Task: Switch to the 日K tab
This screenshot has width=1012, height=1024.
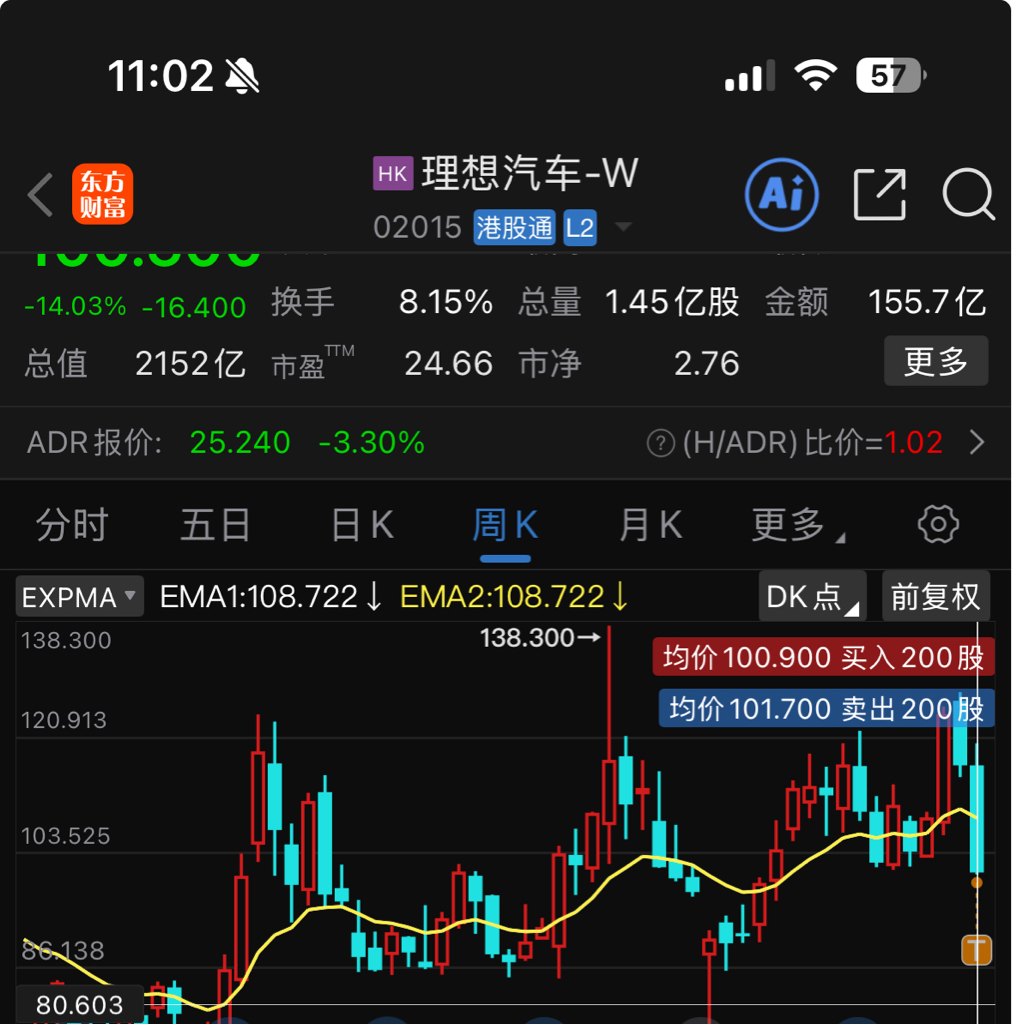Action: point(362,524)
